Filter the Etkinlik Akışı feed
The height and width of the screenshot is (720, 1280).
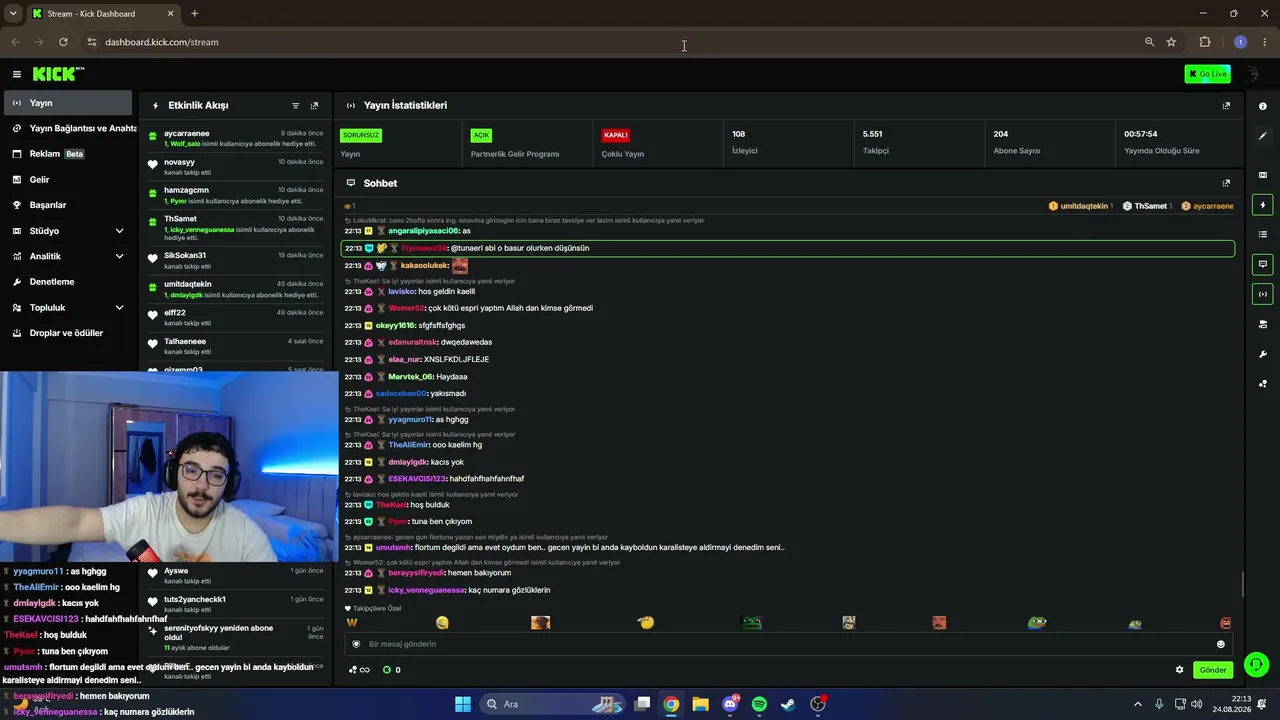[295, 105]
